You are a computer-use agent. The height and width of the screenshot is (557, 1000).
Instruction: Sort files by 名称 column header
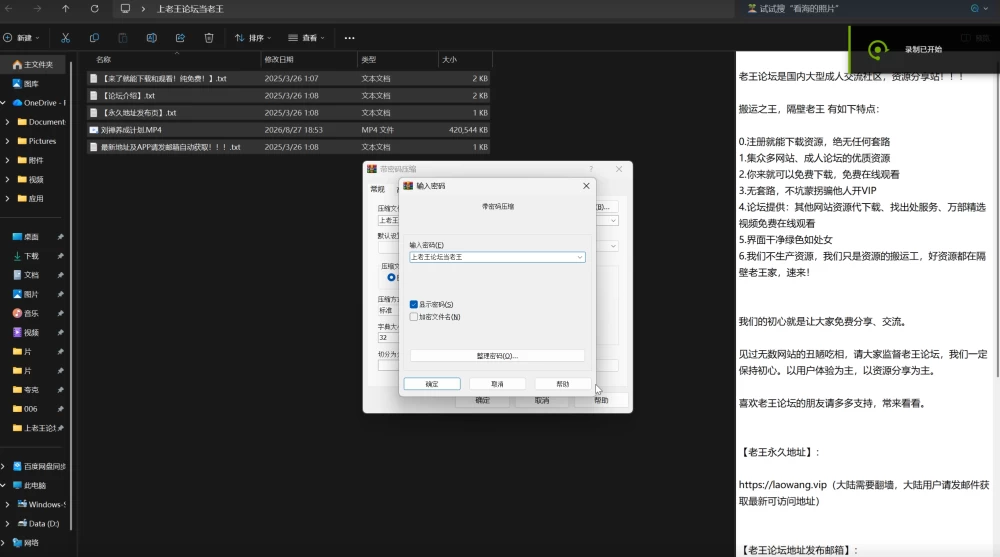tap(103, 59)
